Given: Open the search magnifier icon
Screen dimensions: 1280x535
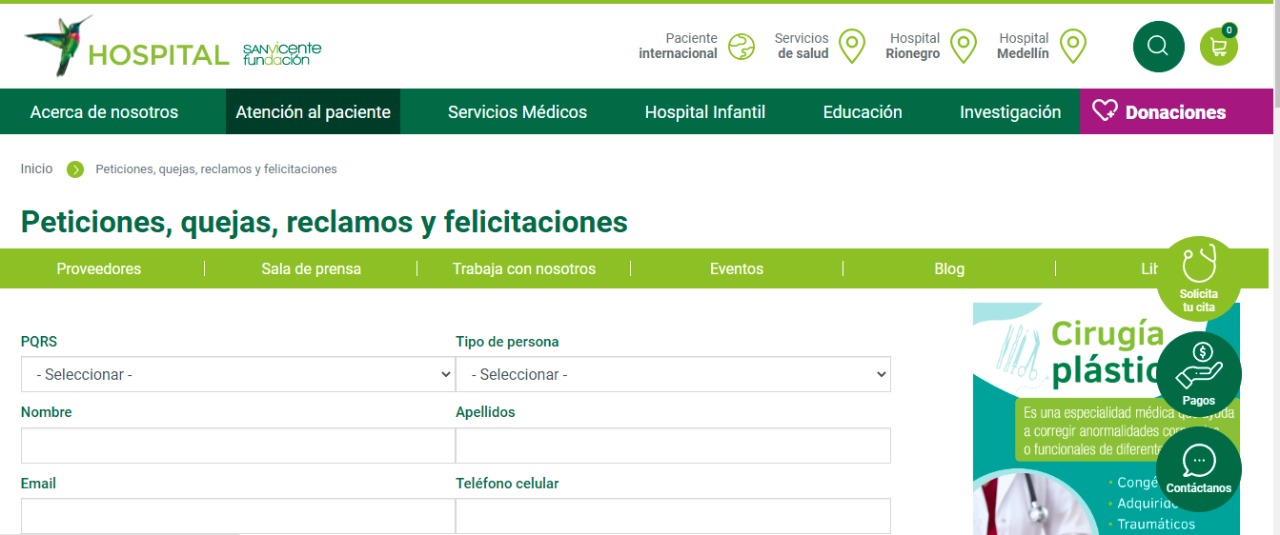Looking at the screenshot, I should click(x=1158, y=46).
